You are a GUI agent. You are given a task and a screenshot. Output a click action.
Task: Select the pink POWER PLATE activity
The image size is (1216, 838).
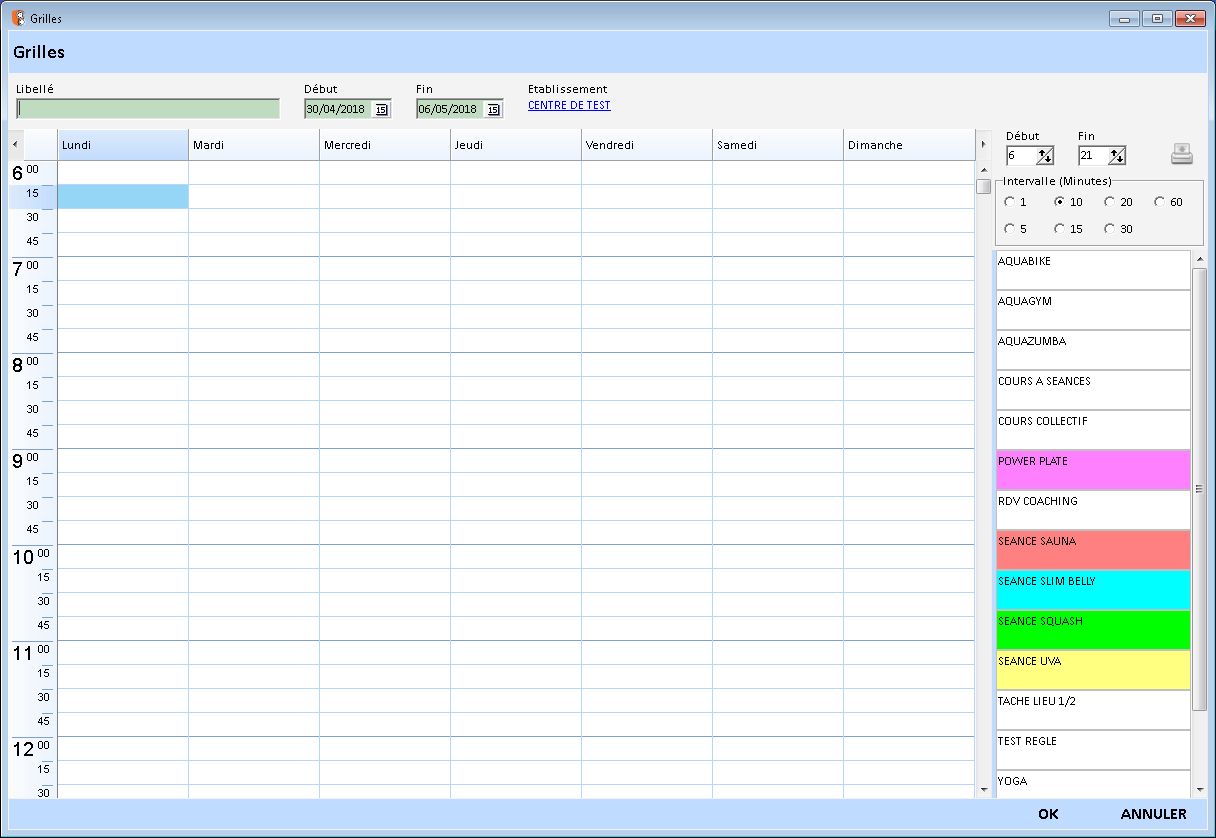click(1092, 470)
